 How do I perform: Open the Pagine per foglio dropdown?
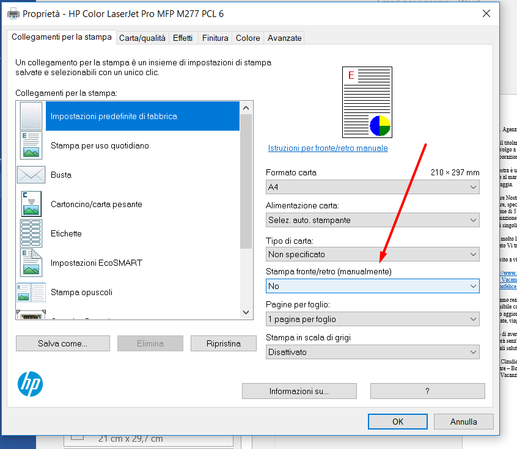tap(373, 319)
